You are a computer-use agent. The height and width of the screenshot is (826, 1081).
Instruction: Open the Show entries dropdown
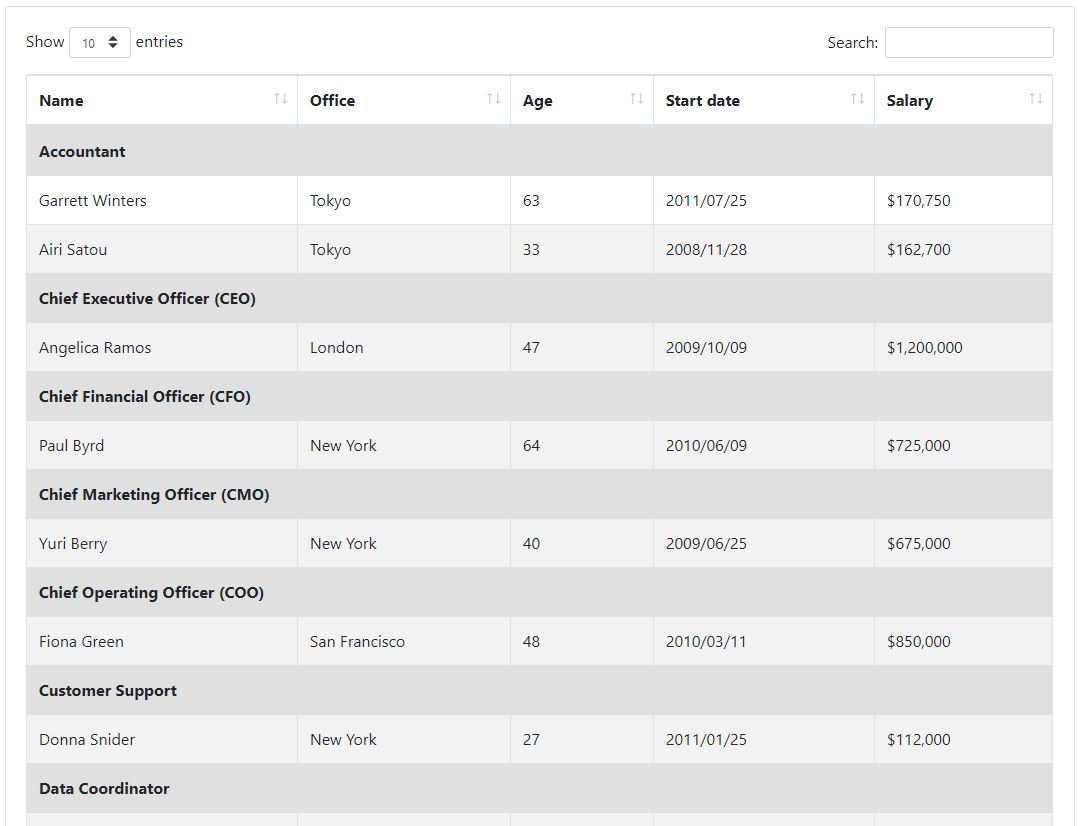[100, 43]
